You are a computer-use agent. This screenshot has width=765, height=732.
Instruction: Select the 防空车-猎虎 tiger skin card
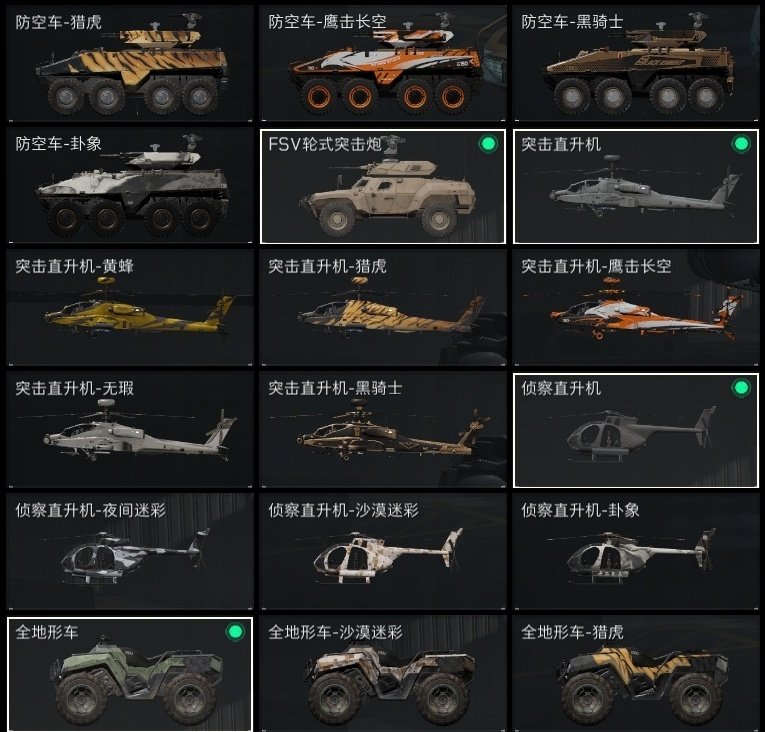click(x=130, y=63)
